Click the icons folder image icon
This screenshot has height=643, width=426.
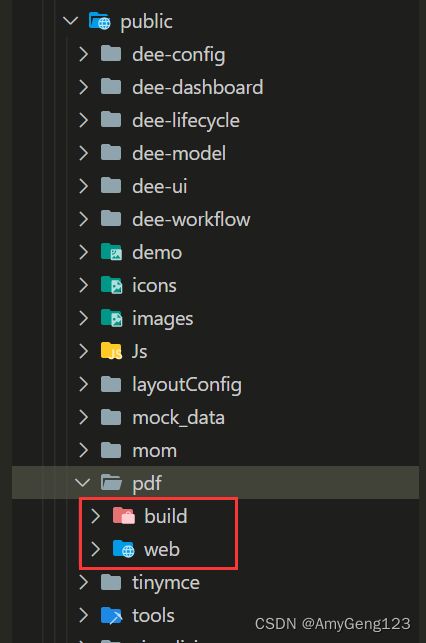click(x=112, y=285)
